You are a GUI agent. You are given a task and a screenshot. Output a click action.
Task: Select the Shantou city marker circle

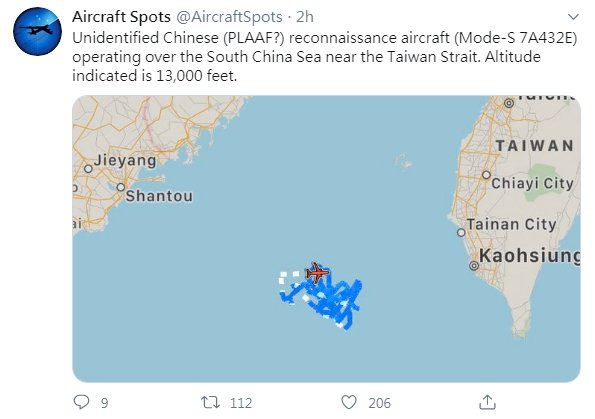pos(121,187)
